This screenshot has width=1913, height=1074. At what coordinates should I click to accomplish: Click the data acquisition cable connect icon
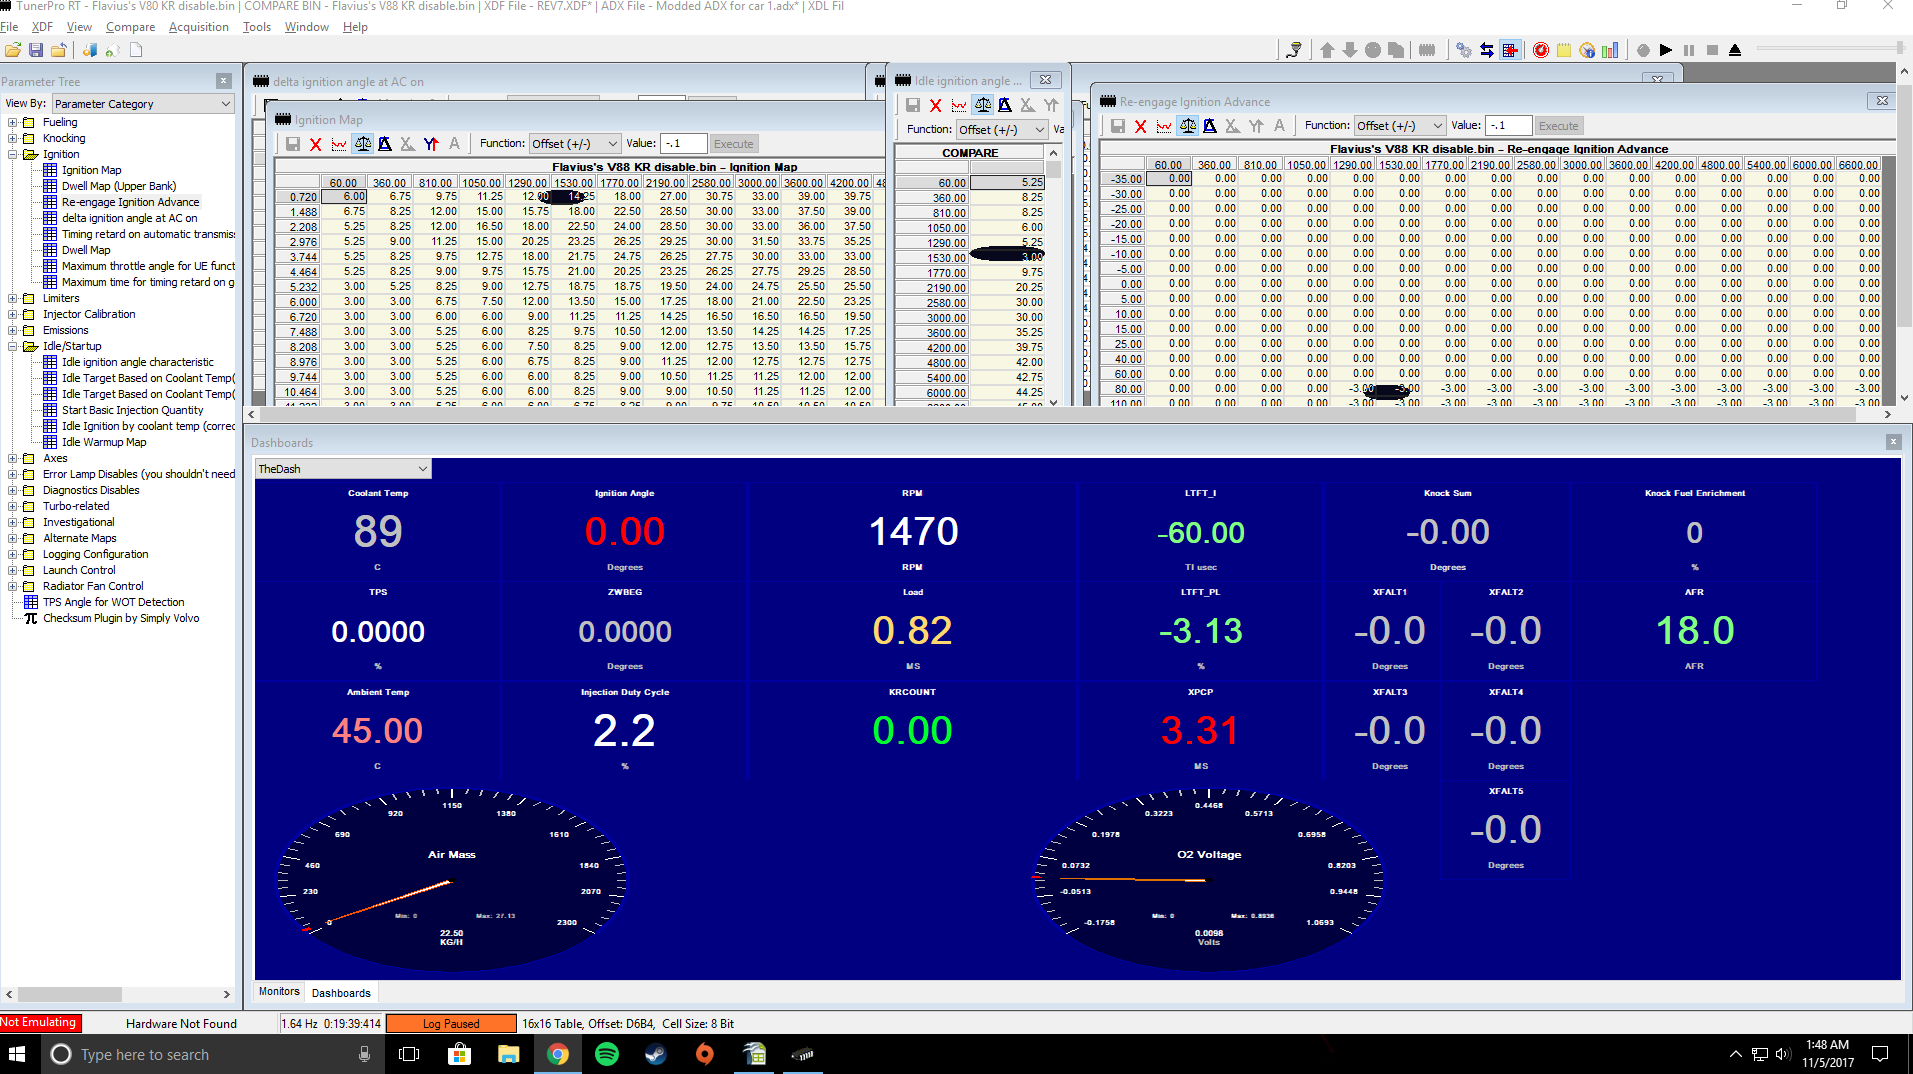pyautogui.click(x=1294, y=50)
